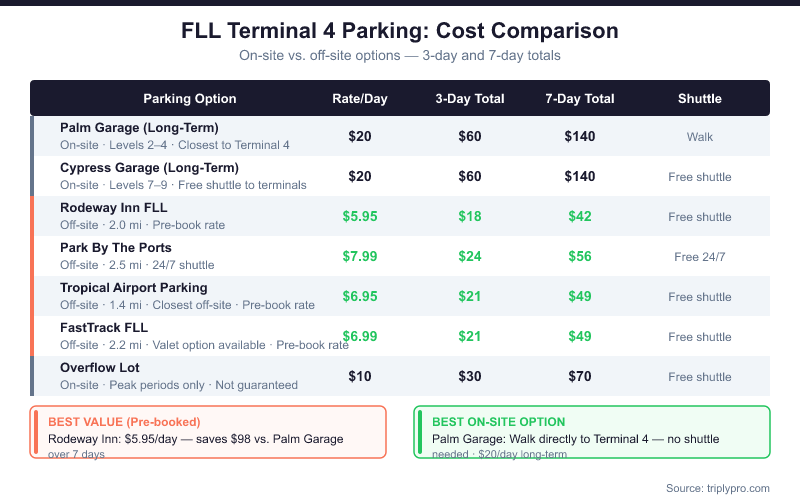Click the Rate/Day column header
This screenshot has width=800, height=500.
[x=360, y=99]
